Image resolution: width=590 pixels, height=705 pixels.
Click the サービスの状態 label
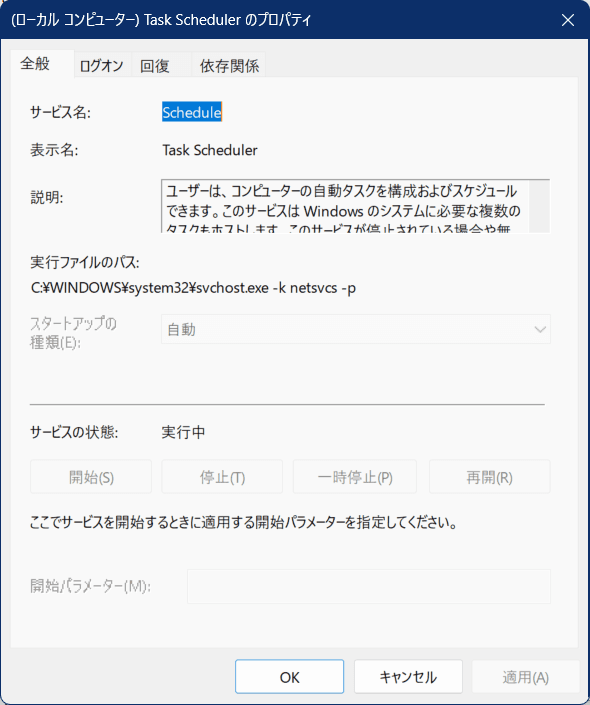tap(74, 433)
